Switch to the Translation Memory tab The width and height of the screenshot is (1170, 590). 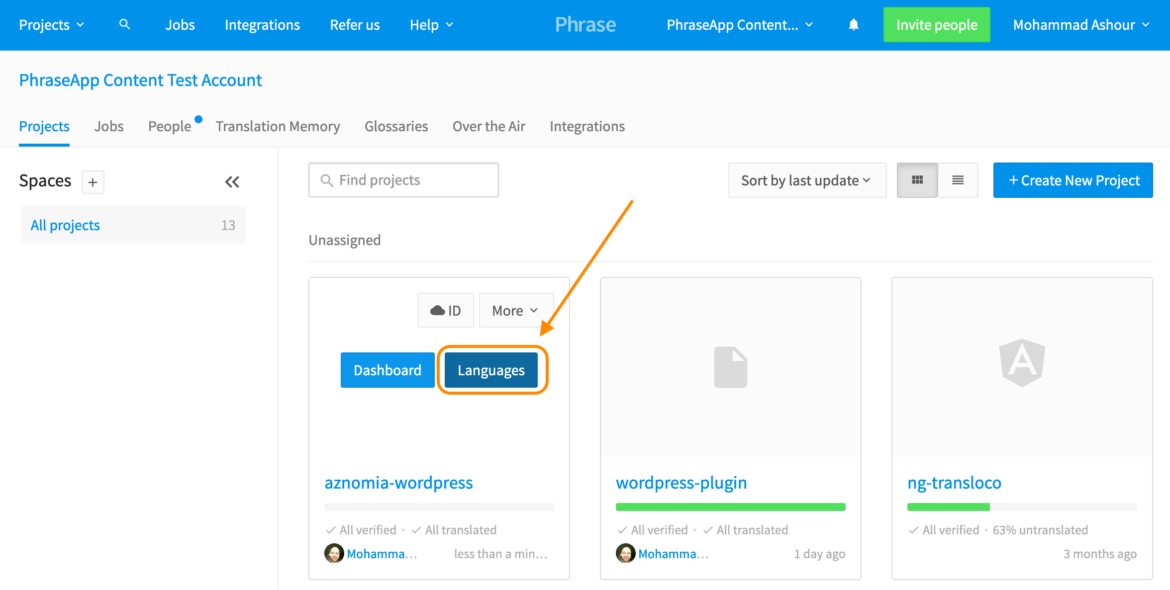point(278,126)
